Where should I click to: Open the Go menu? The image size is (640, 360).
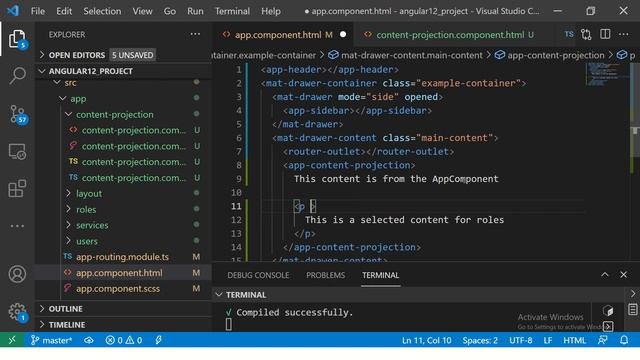click(169, 11)
